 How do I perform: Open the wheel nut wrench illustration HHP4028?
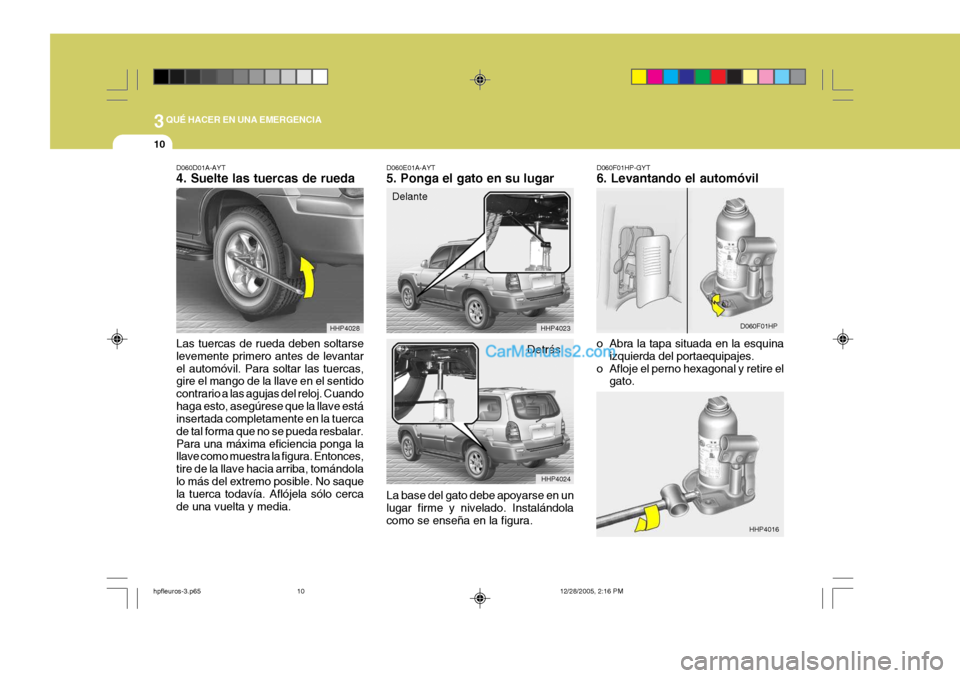click(x=270, y=260)
